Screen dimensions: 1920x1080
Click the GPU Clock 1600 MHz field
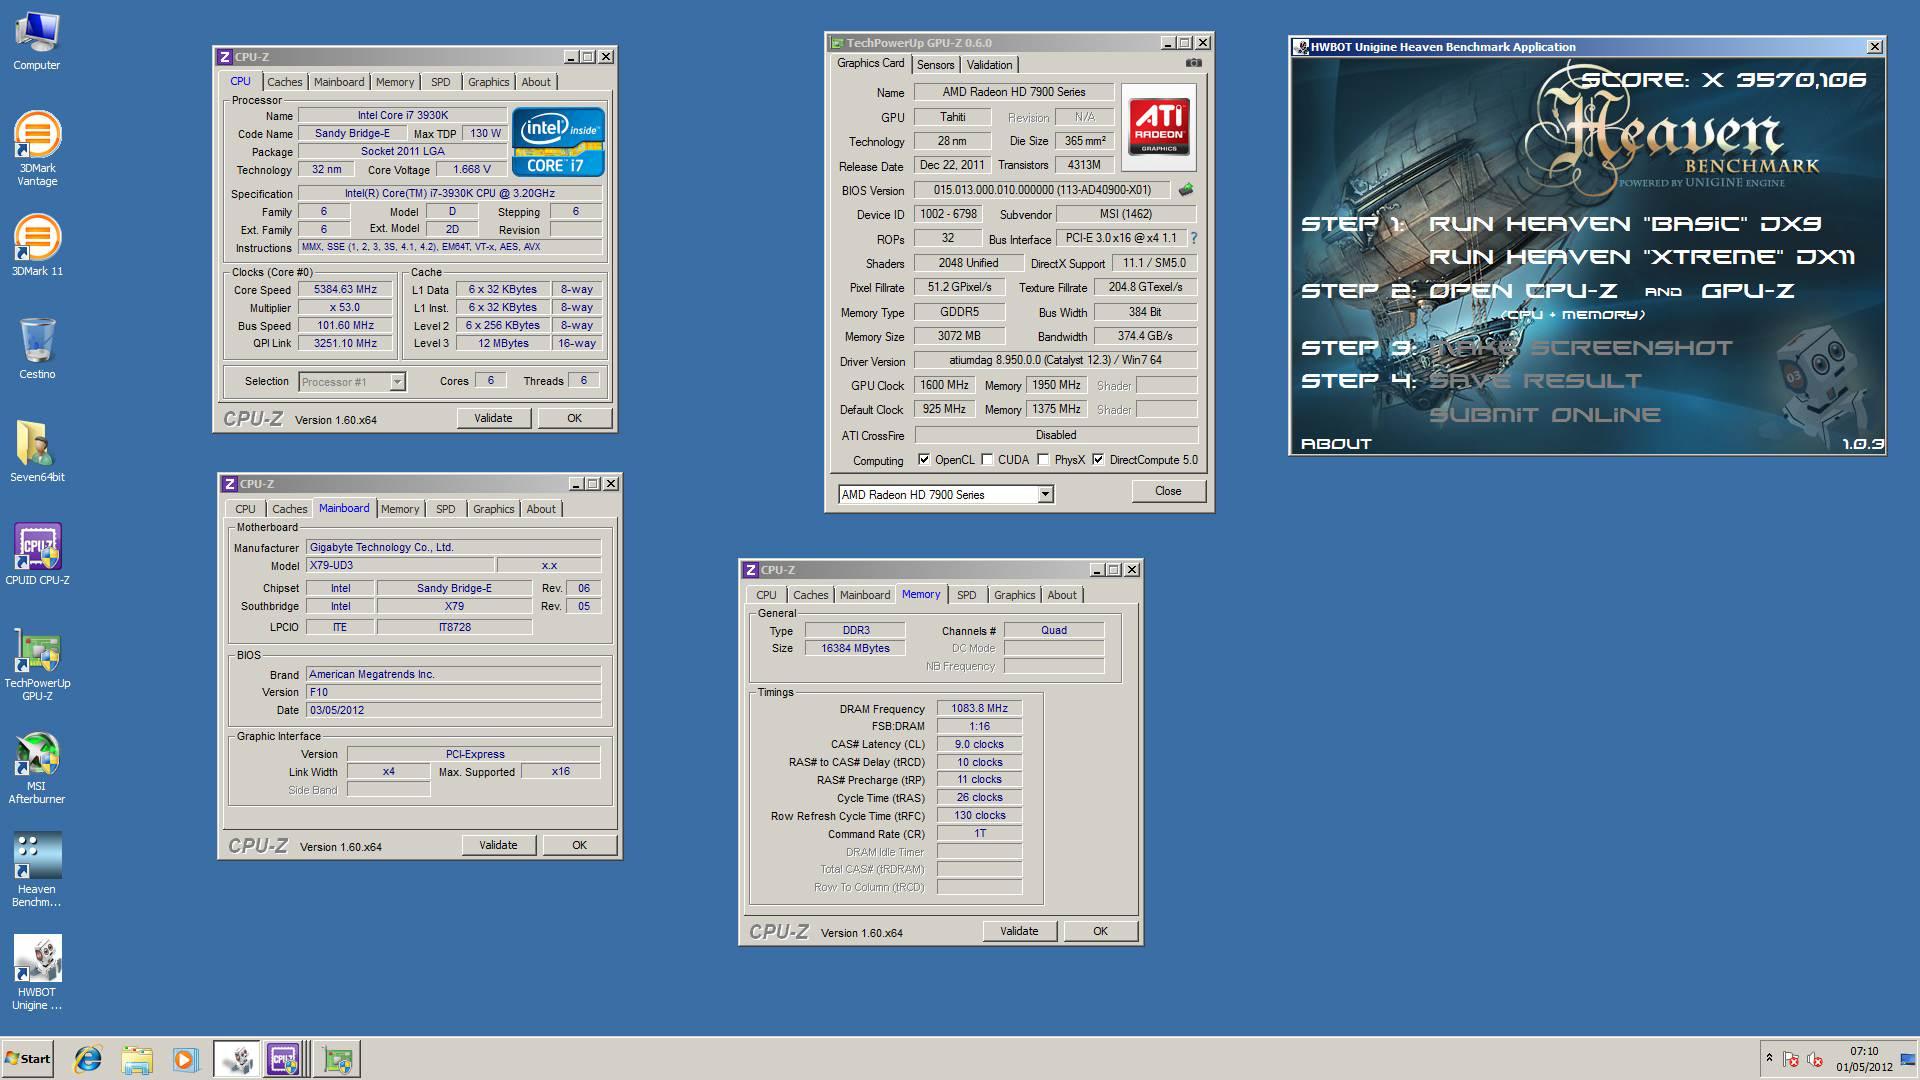pos(945,385)
